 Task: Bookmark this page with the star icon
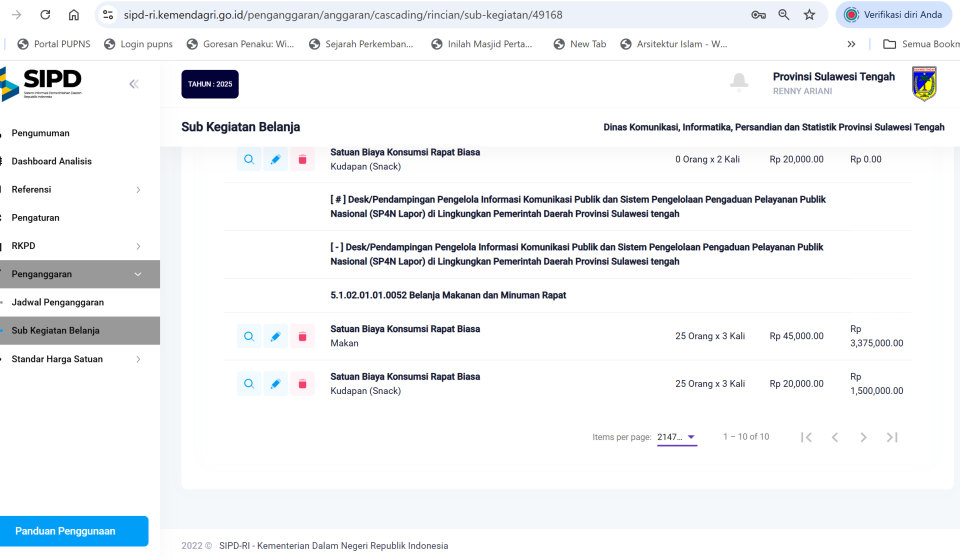pos(809,15)
